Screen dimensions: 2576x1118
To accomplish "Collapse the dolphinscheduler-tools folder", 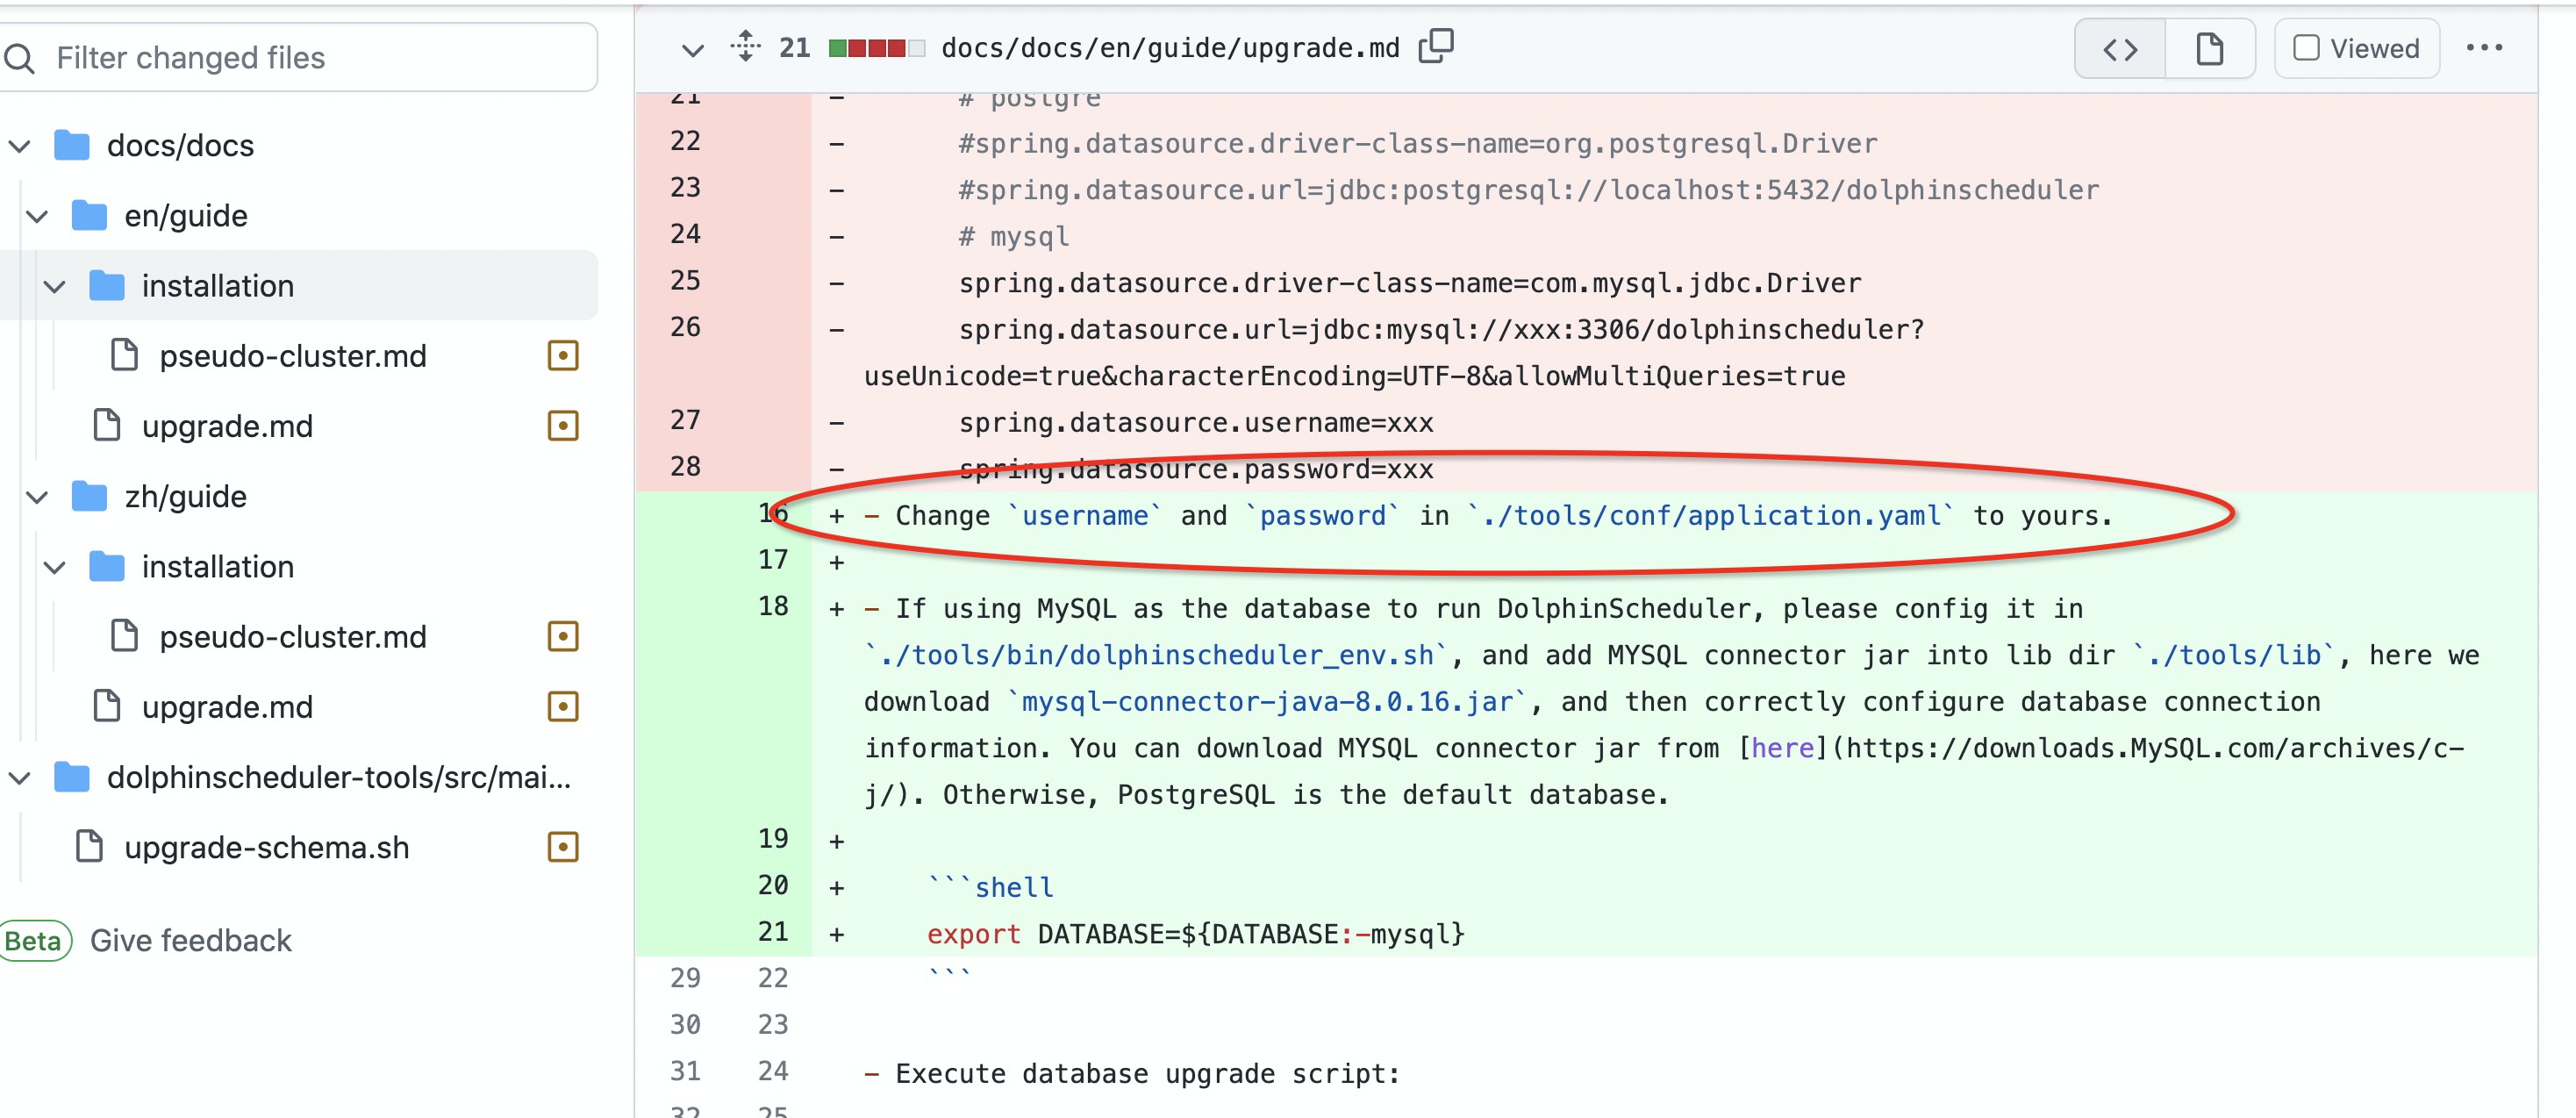I will pos(20,778).
